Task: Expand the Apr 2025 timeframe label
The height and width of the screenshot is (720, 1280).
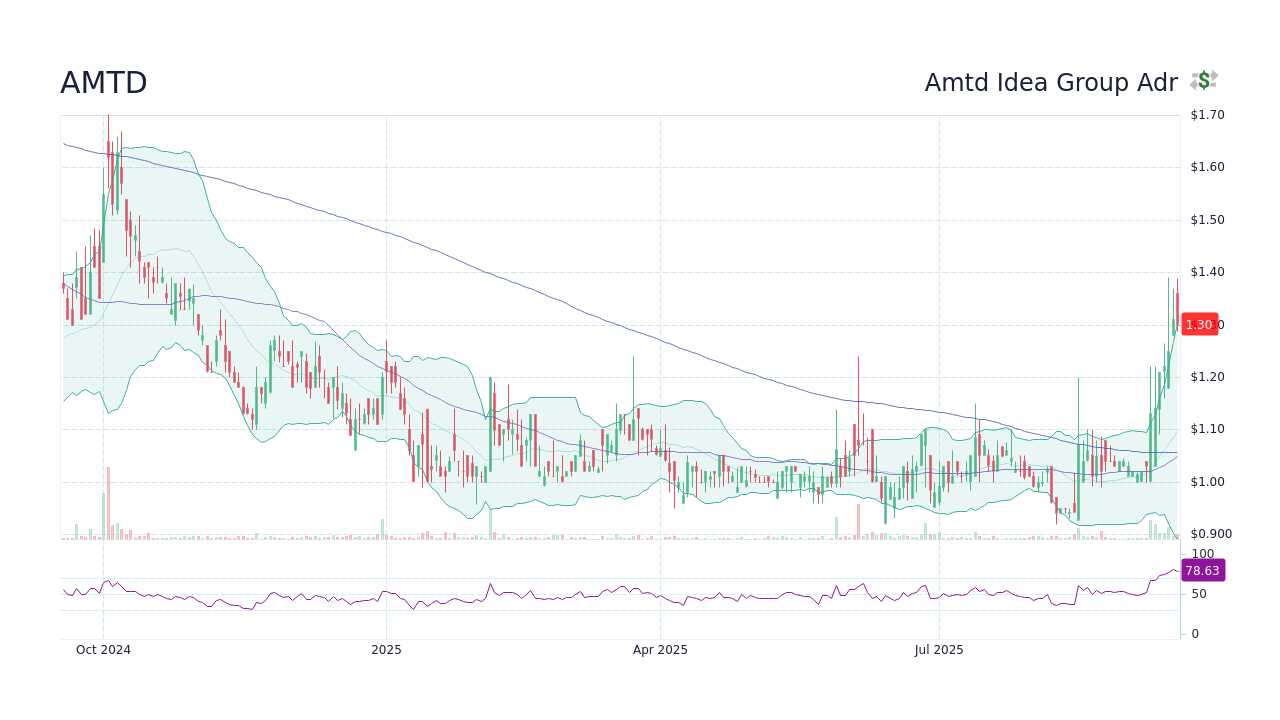Action: (660, 649)
